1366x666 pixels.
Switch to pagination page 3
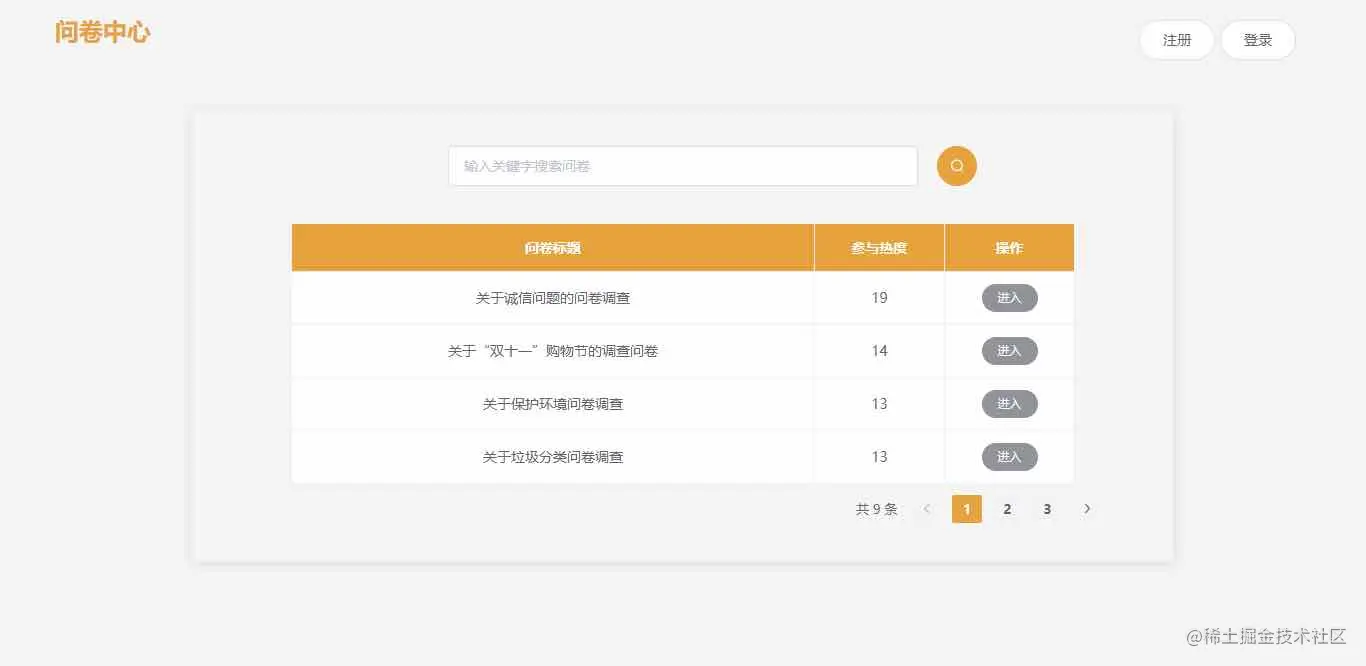coord(1047,509)
